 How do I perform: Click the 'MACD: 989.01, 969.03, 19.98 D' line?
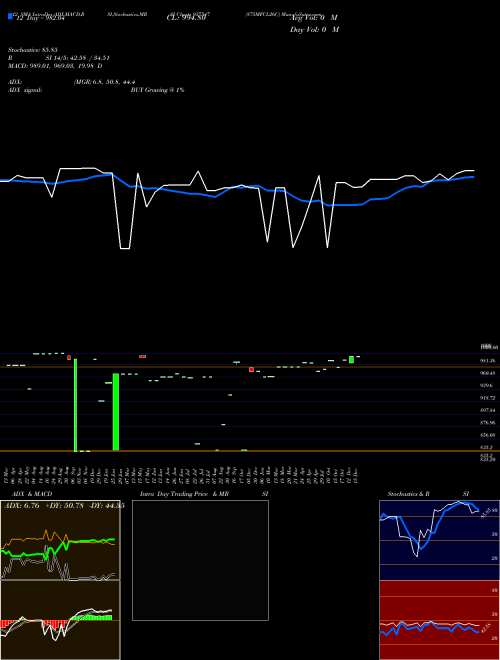point(55,66)
